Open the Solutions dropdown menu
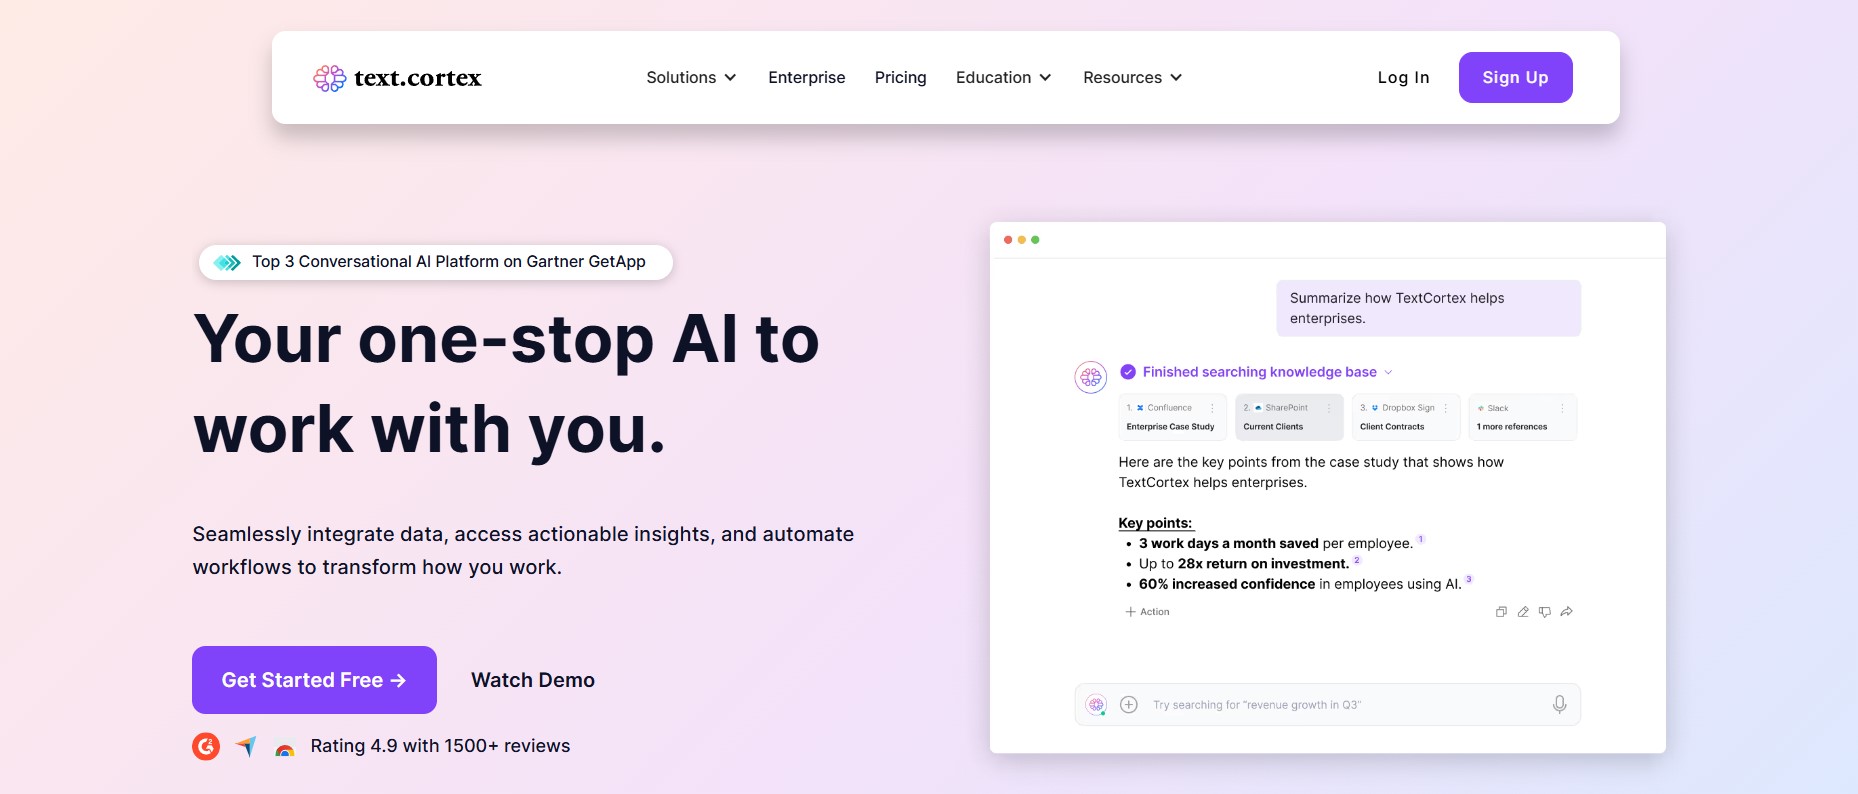This screenshot has width=1858, height=794. 691,77
